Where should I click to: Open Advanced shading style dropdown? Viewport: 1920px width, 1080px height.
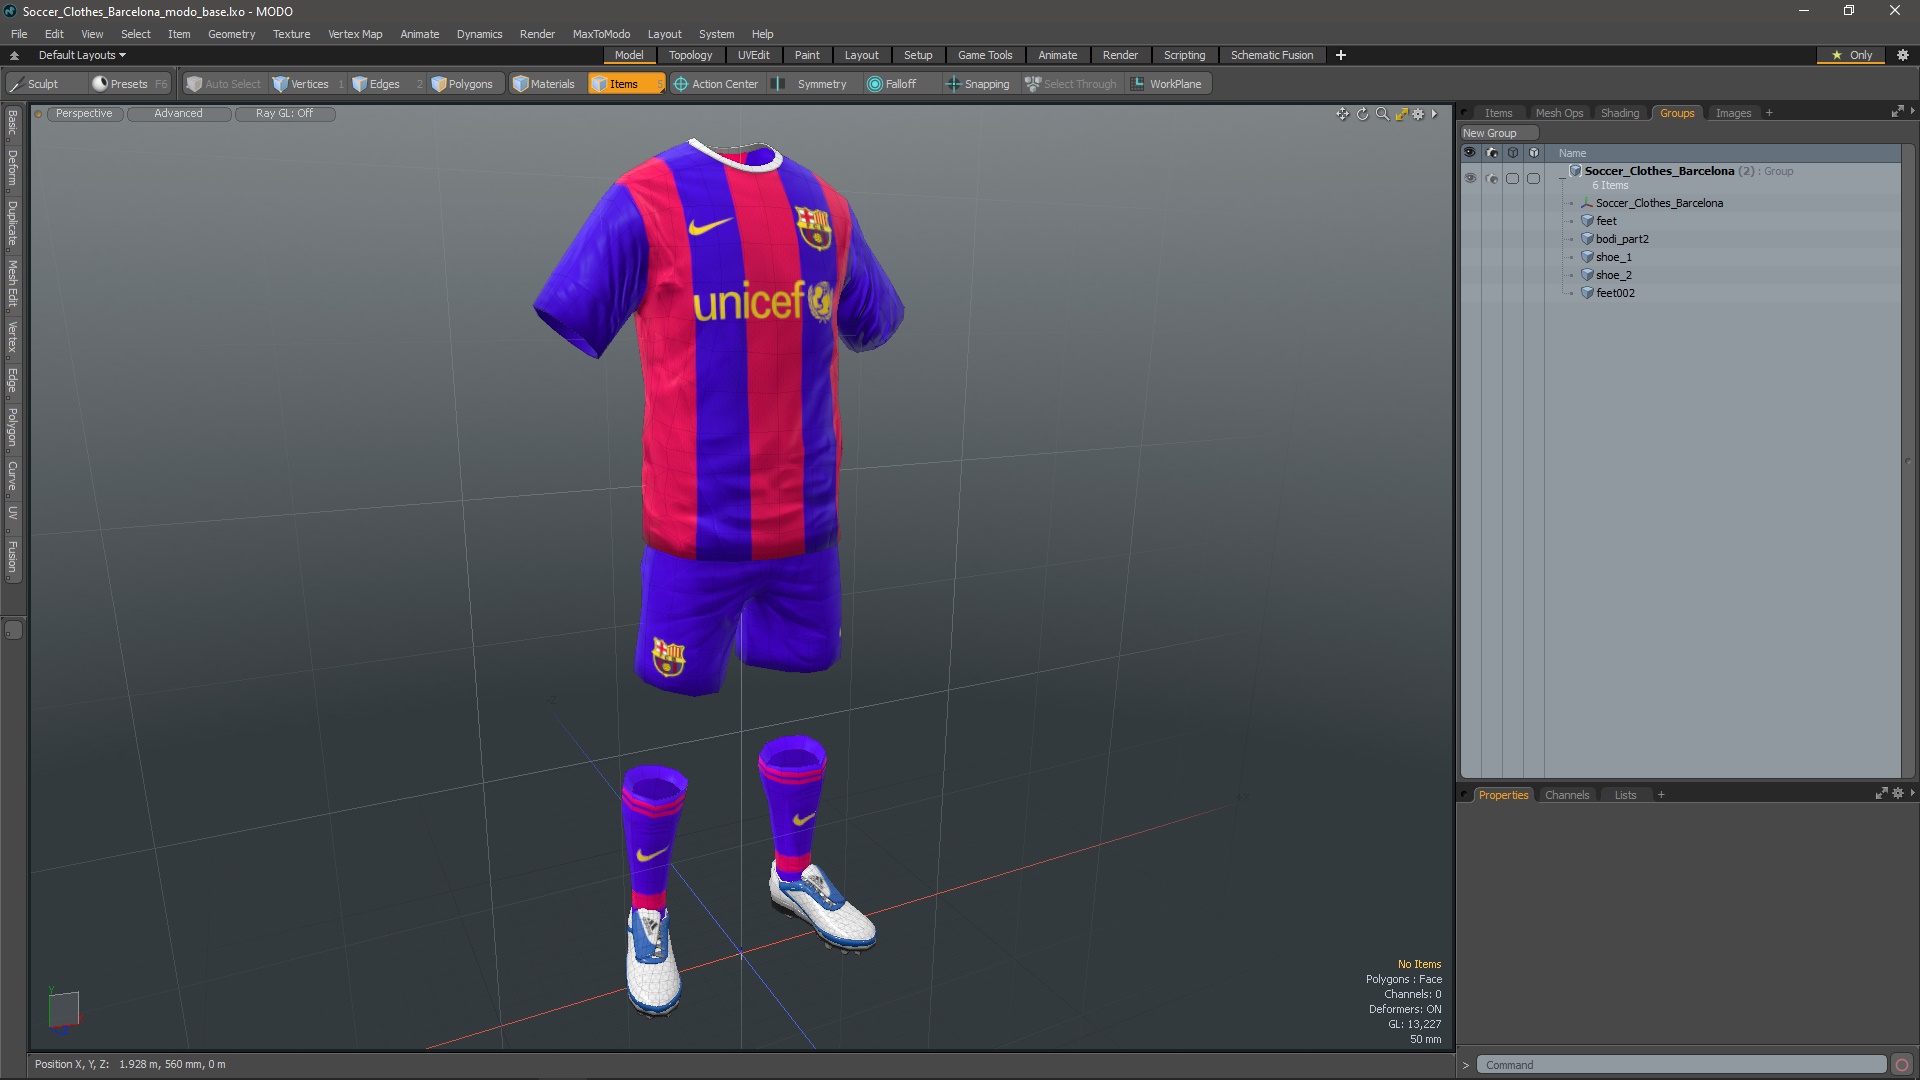pyautogui.click(x=178, y=114)
